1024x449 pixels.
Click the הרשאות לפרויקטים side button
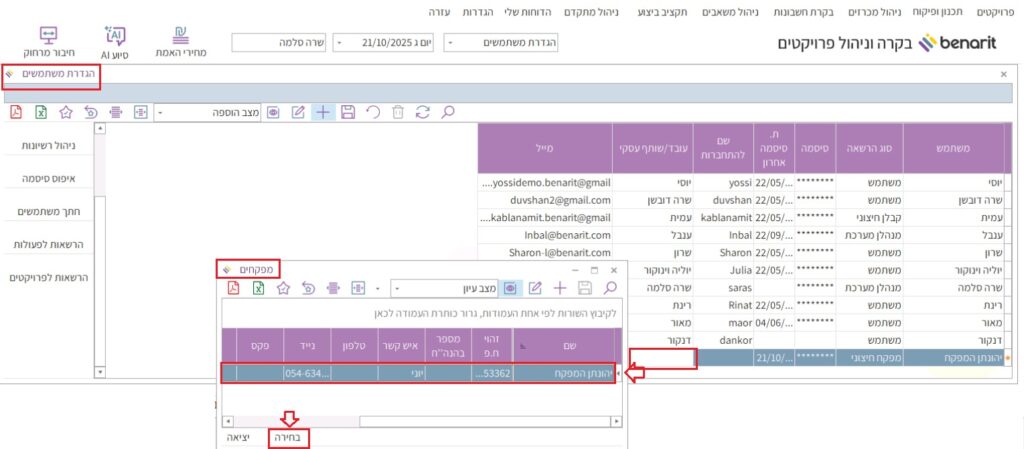[x=51, y=277]
